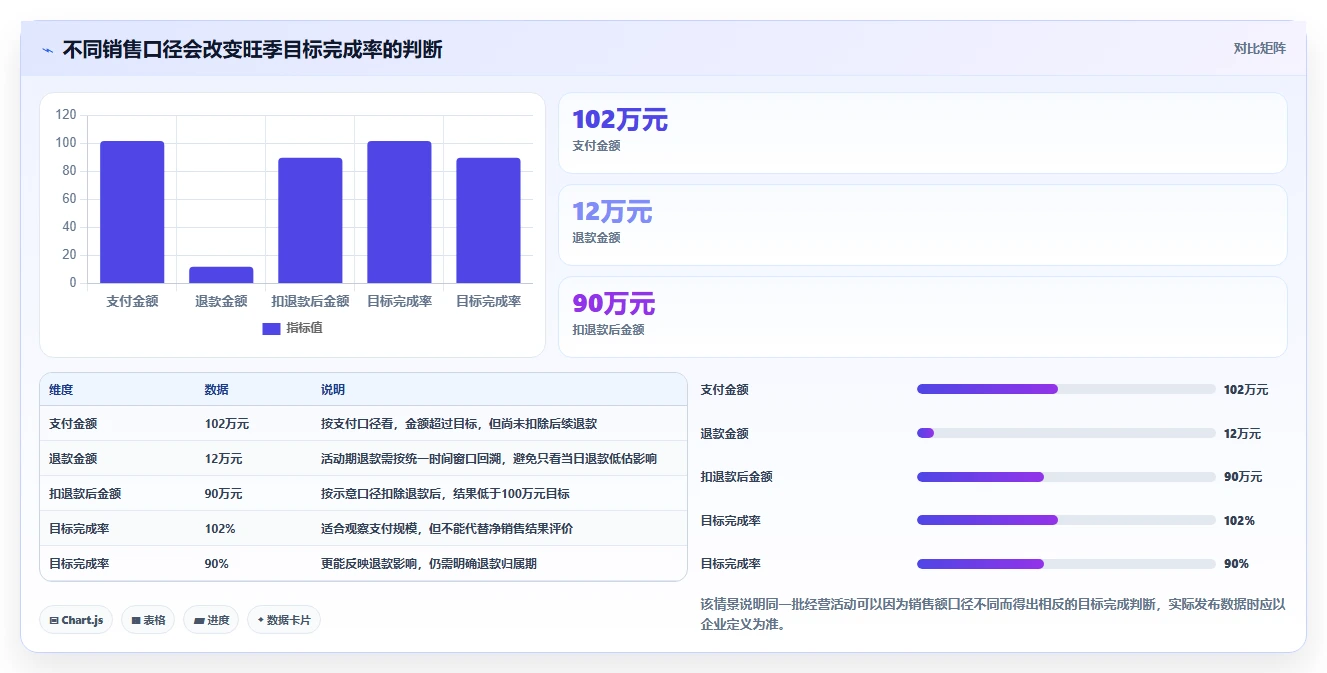Click the 目标完成率 progress bar showing 90%
Viewport: 1327px width, 673px height.
click(1066, 564)
